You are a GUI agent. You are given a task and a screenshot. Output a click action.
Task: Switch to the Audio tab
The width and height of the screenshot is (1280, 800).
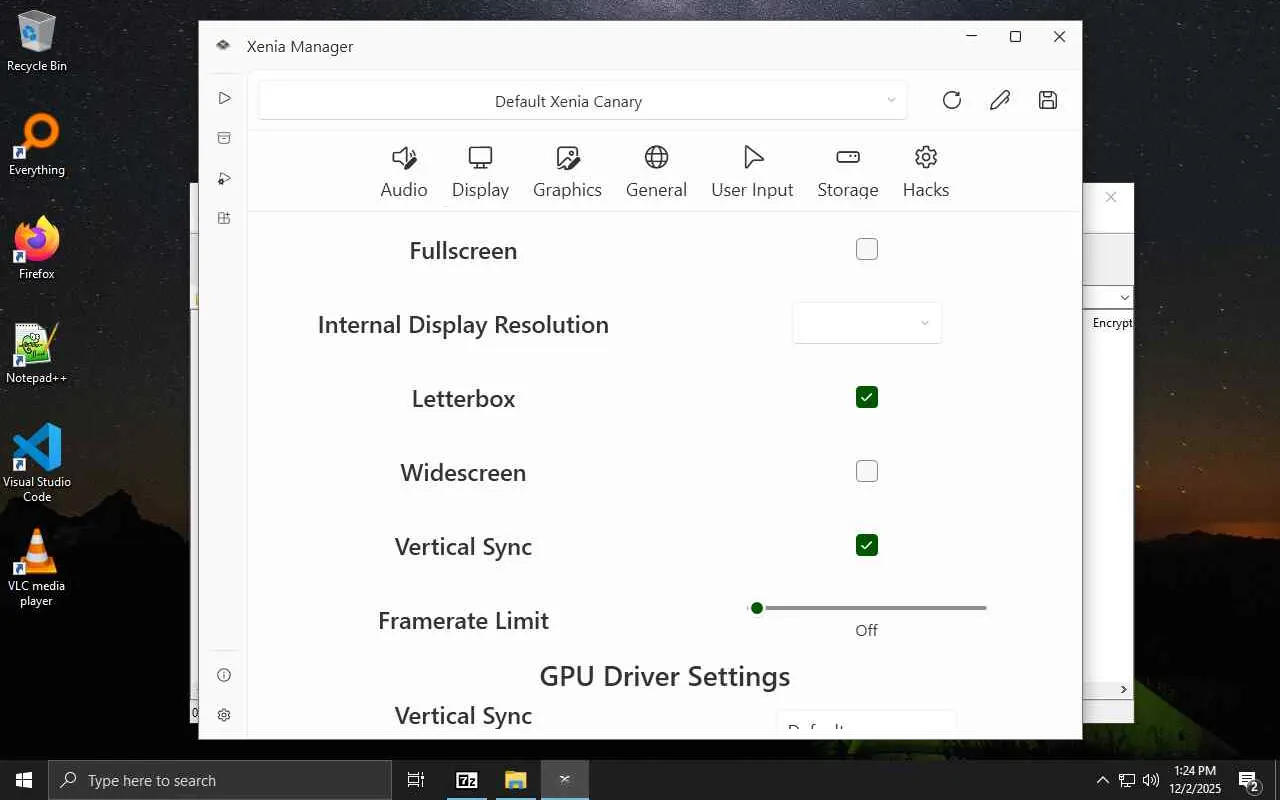pyautogui.click(x=404, y=172)
